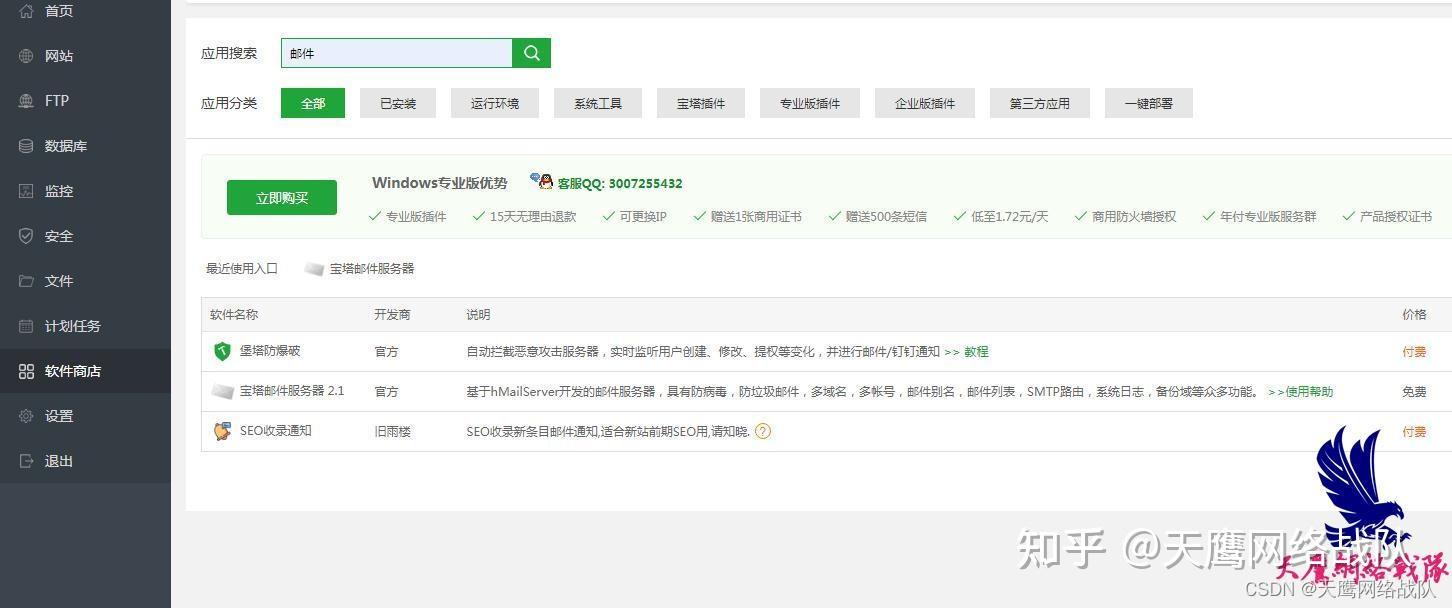Image resolution: width=1452 pixels, height=608 pixels.
Task: Click the scheduled tasks icon in sidebar
Action: click(x=26, y=326)
